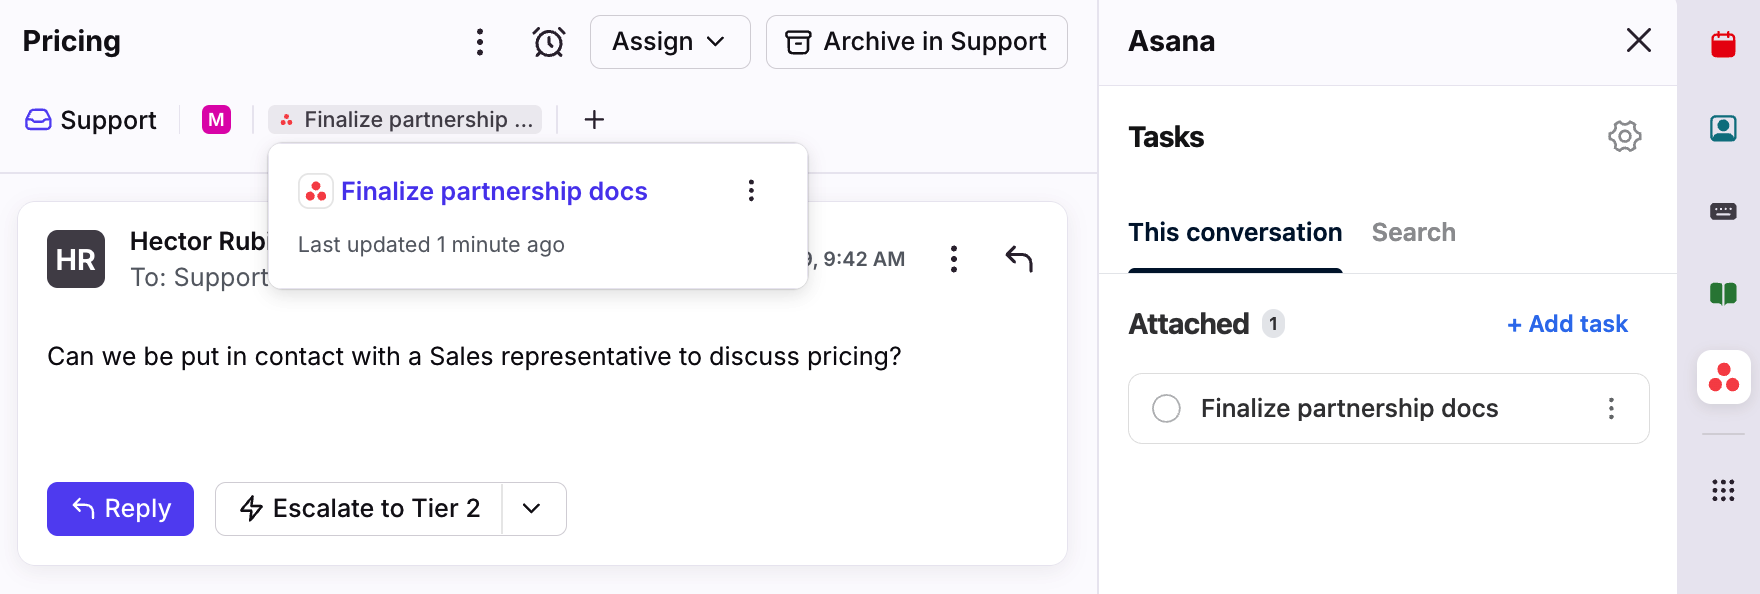Click the blue Reply button

(120, 509)
